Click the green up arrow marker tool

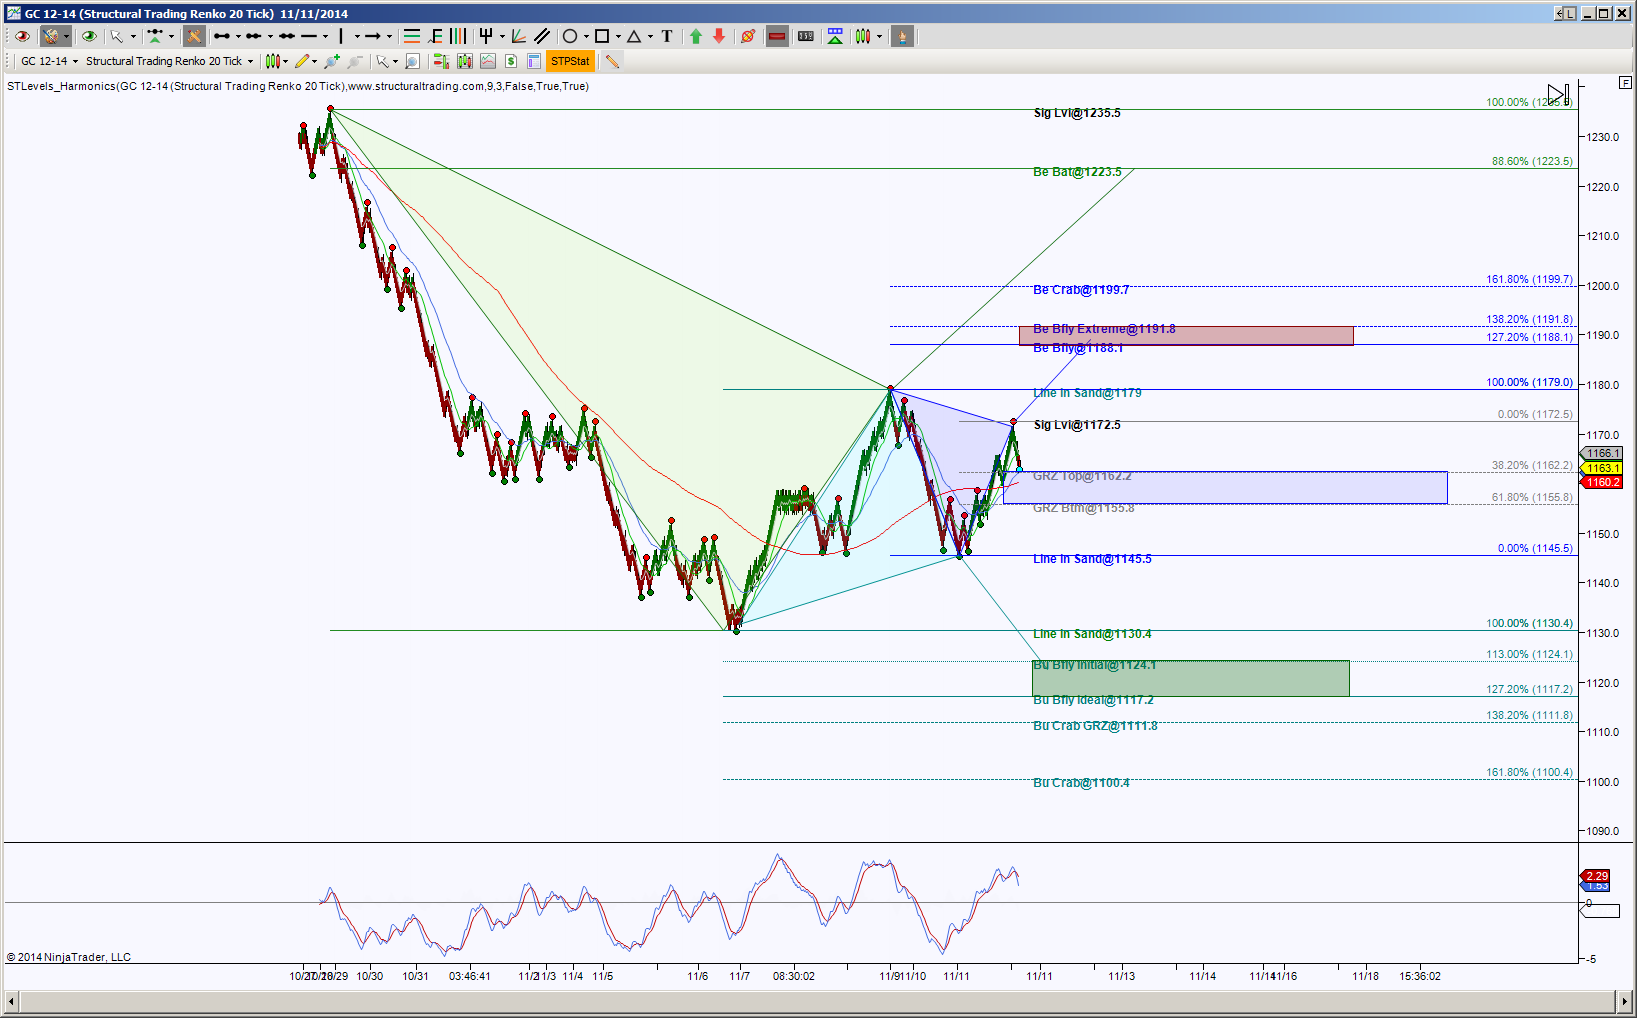click(696, 36)
